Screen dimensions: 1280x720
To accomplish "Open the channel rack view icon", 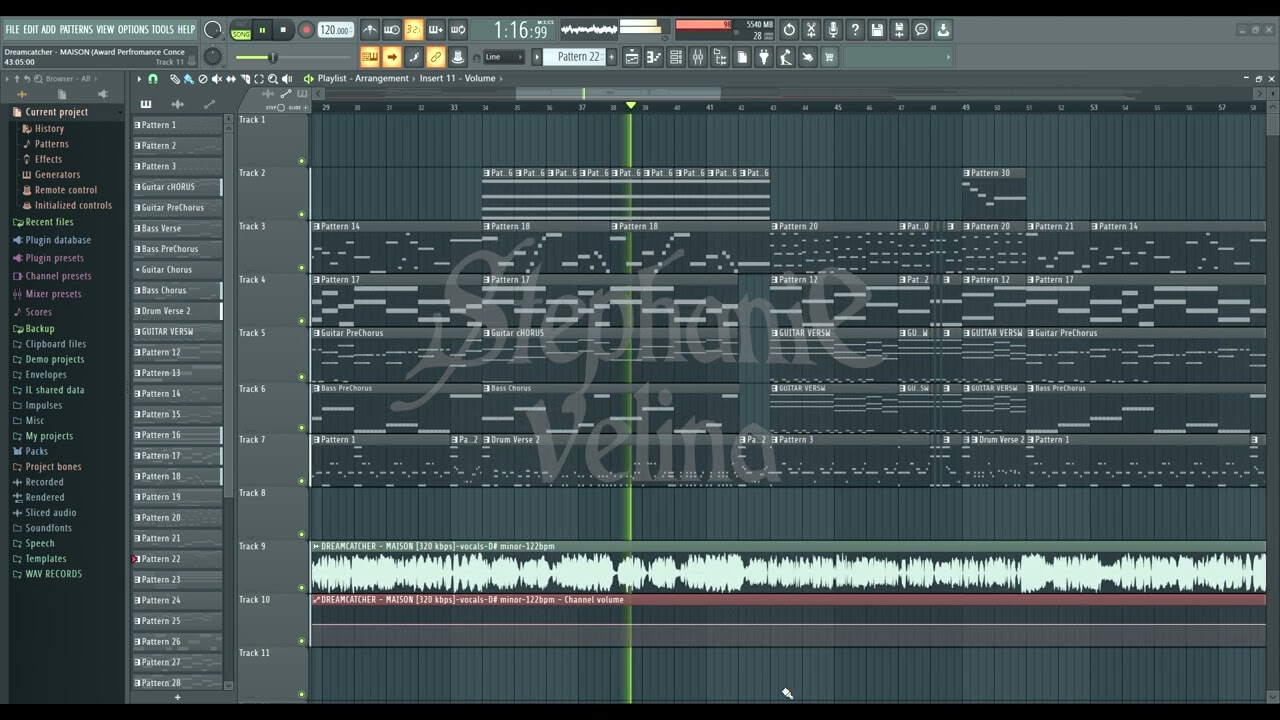I will [676, 57].
